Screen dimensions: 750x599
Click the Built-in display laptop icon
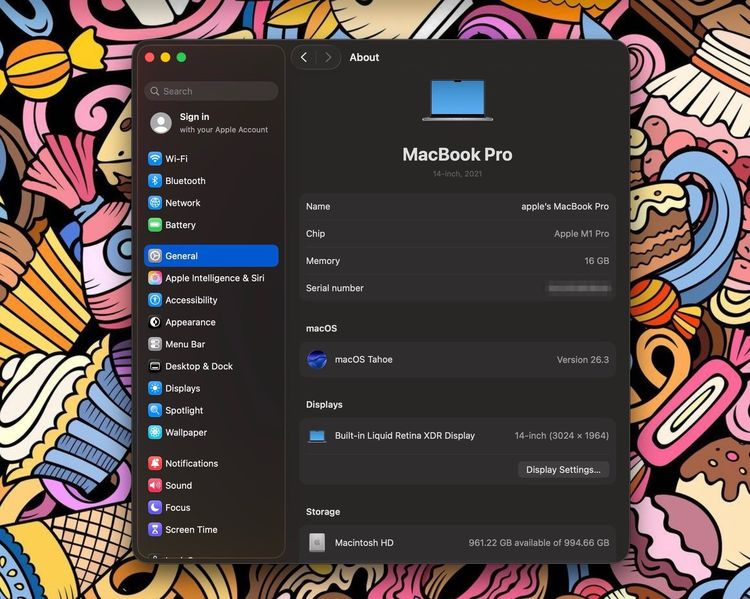pos(317,436)
